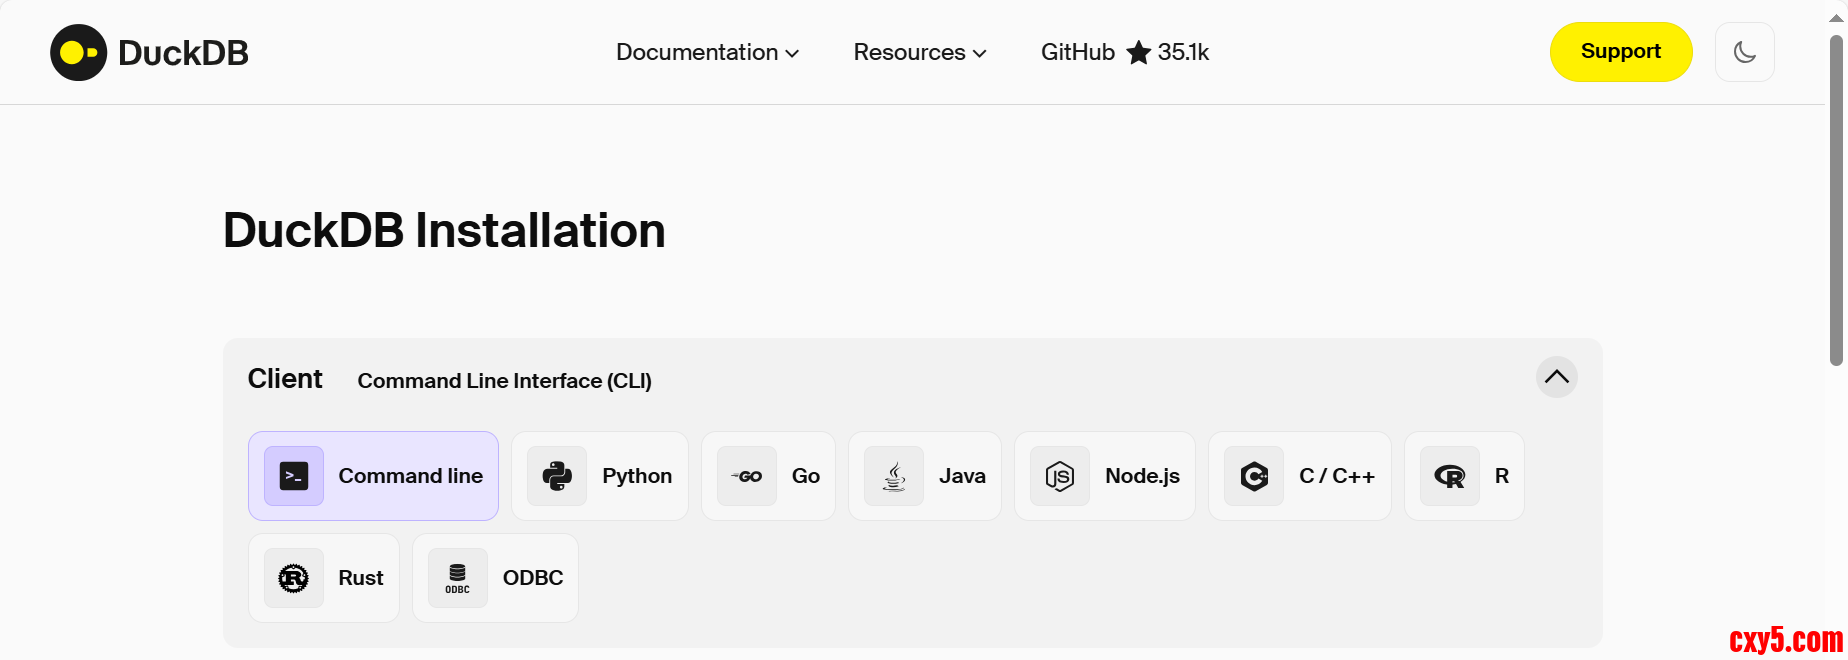
Task: Open the GitHub 35.1k stars link
Action: pyautogui.click(x=1124, y=52)
